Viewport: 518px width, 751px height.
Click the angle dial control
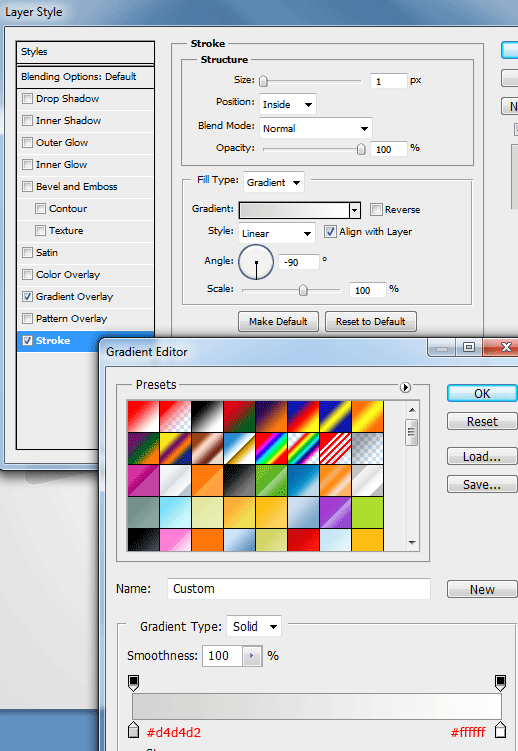(256, 262)
